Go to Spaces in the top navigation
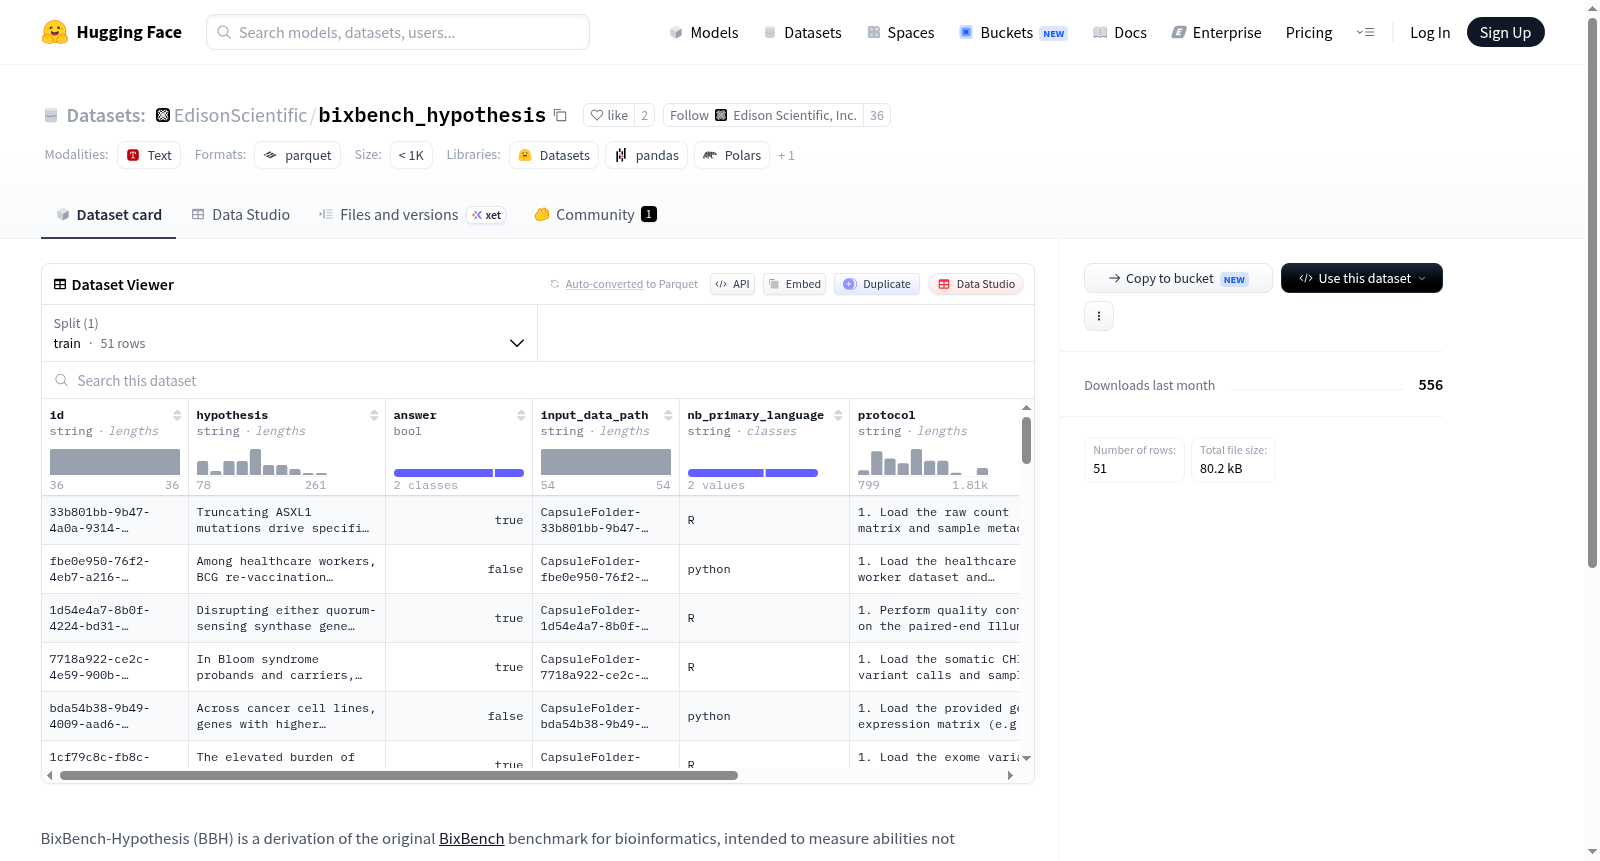The width and height of the screenshot is (1600, 861). [901, 33]
